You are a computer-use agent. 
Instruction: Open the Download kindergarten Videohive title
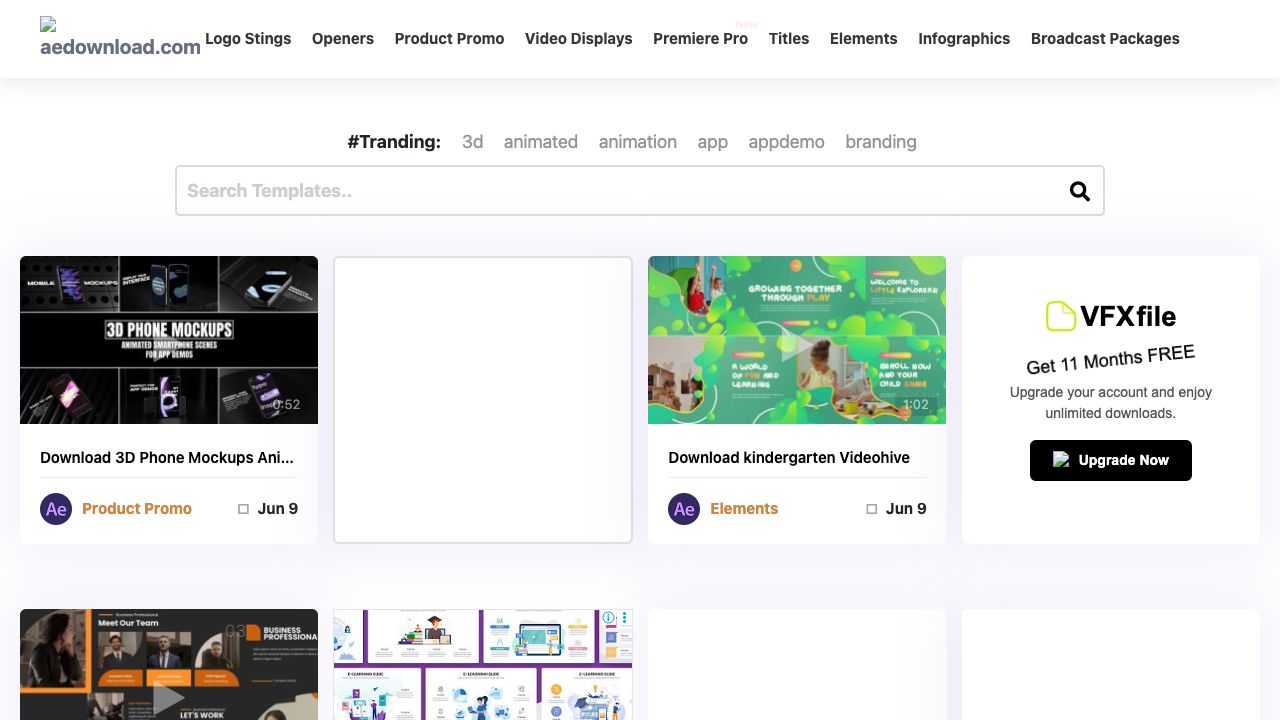(789, 458)
